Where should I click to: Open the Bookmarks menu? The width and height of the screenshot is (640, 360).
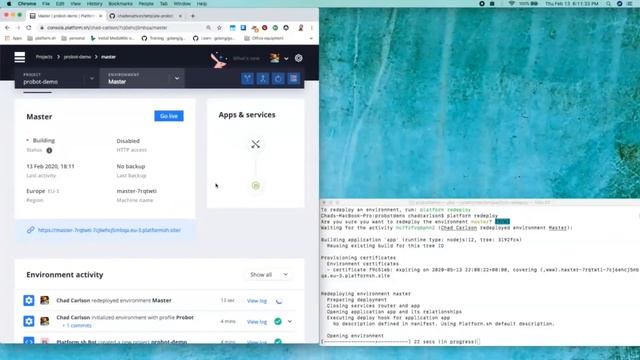pos(120,4)
